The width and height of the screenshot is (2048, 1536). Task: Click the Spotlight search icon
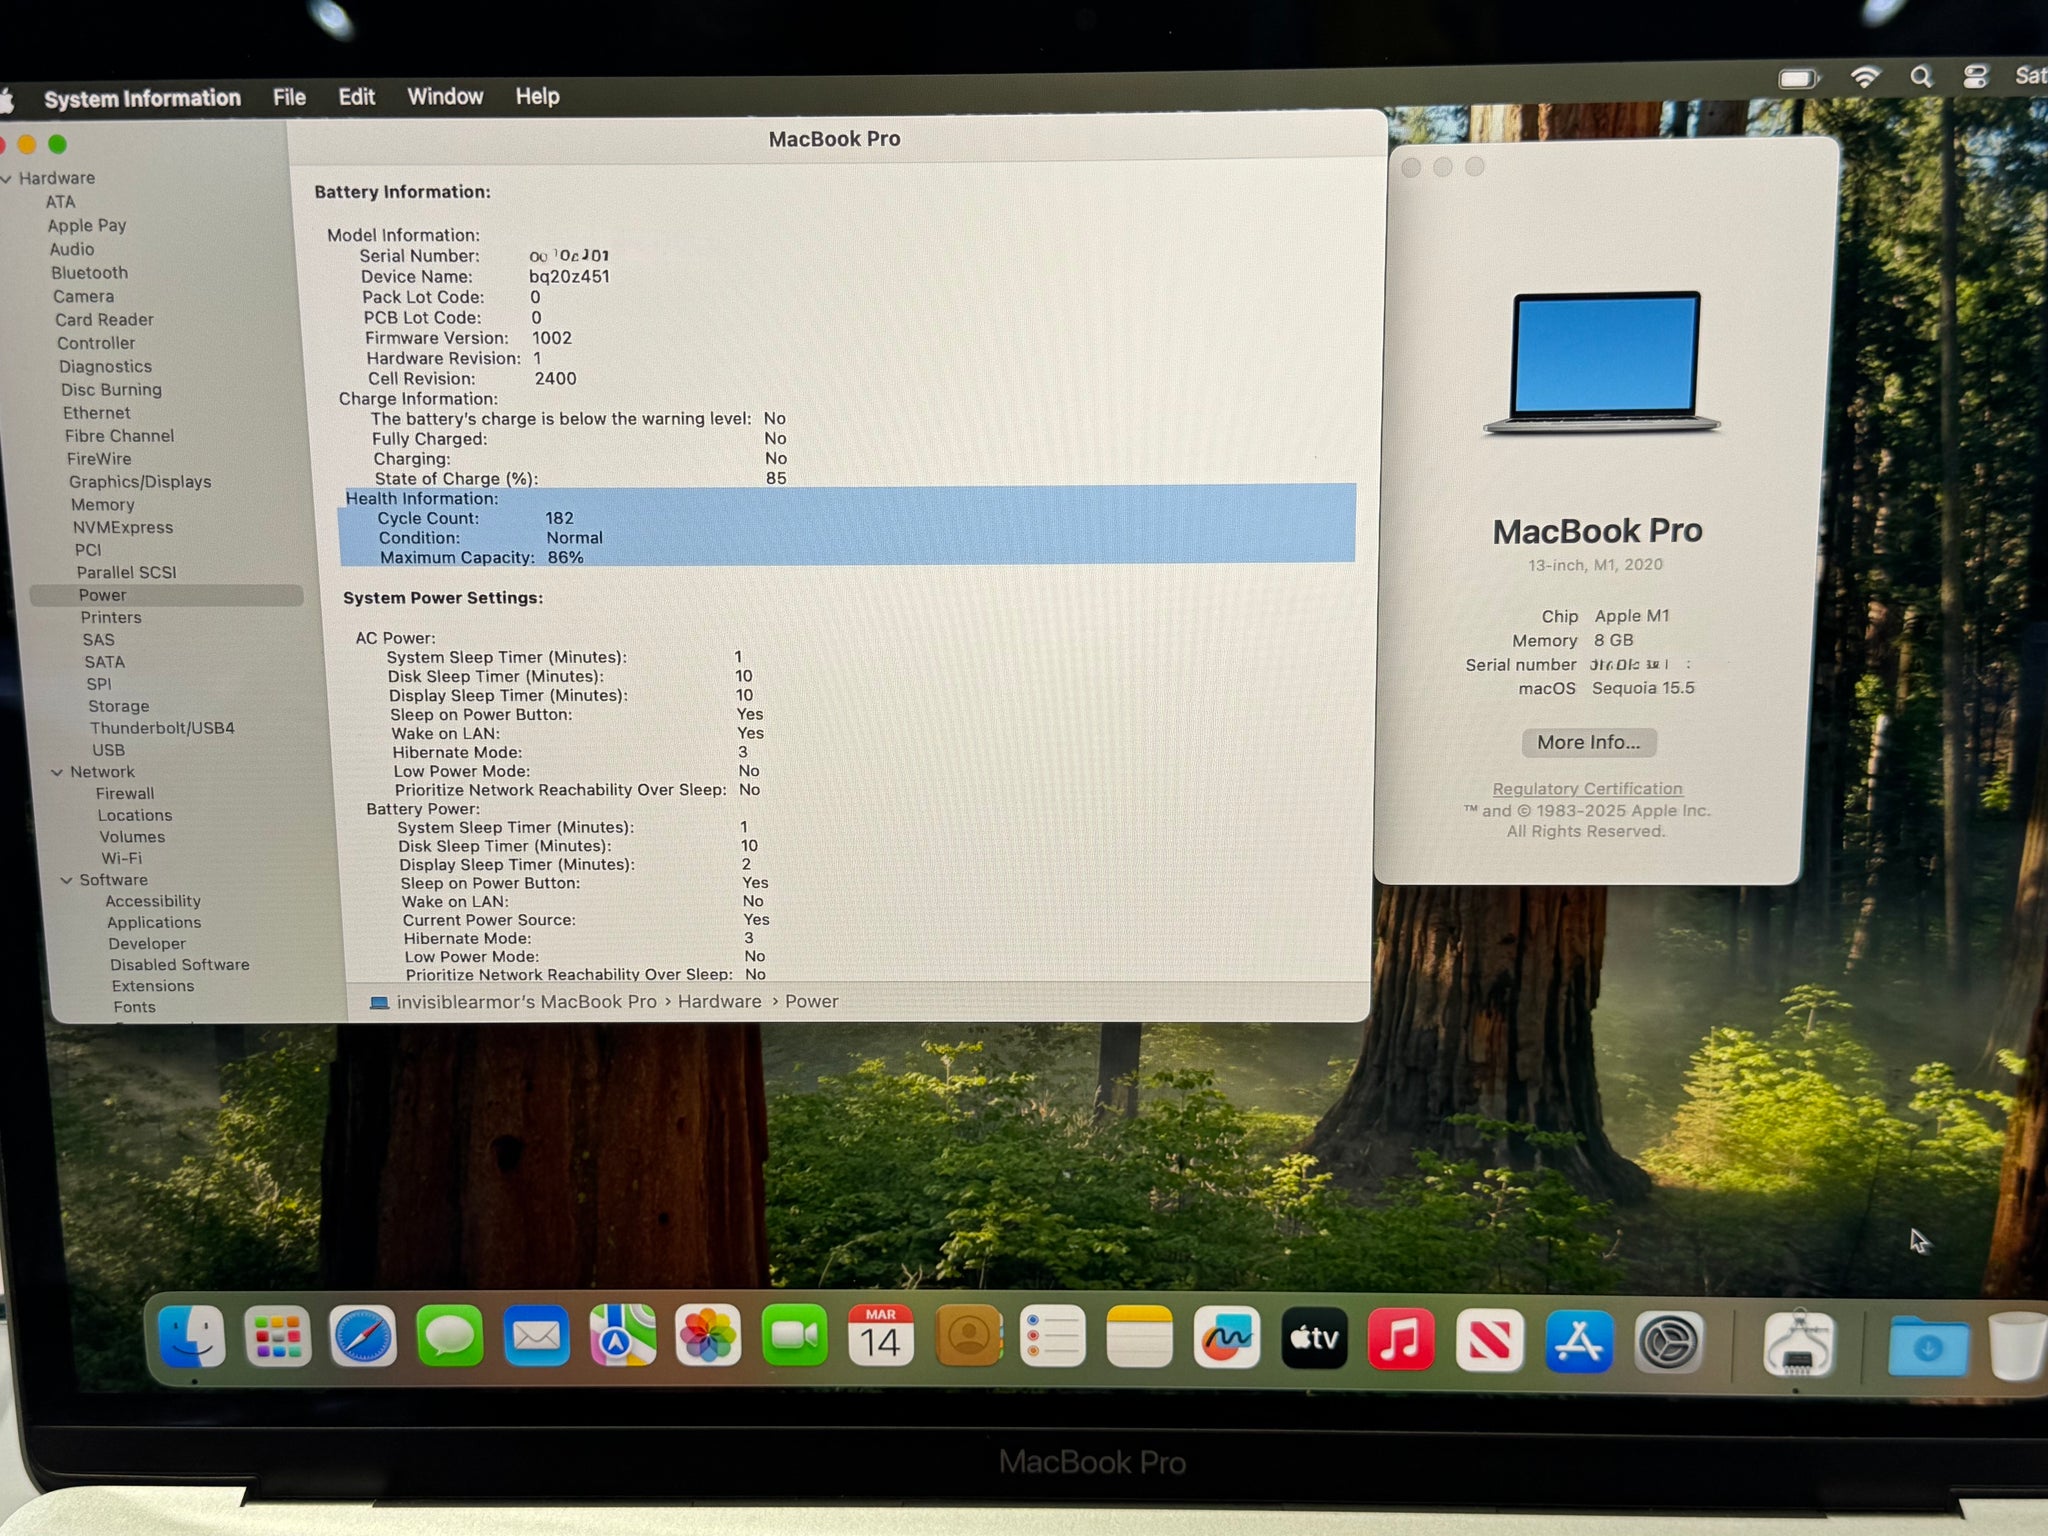click(1920, 77)
